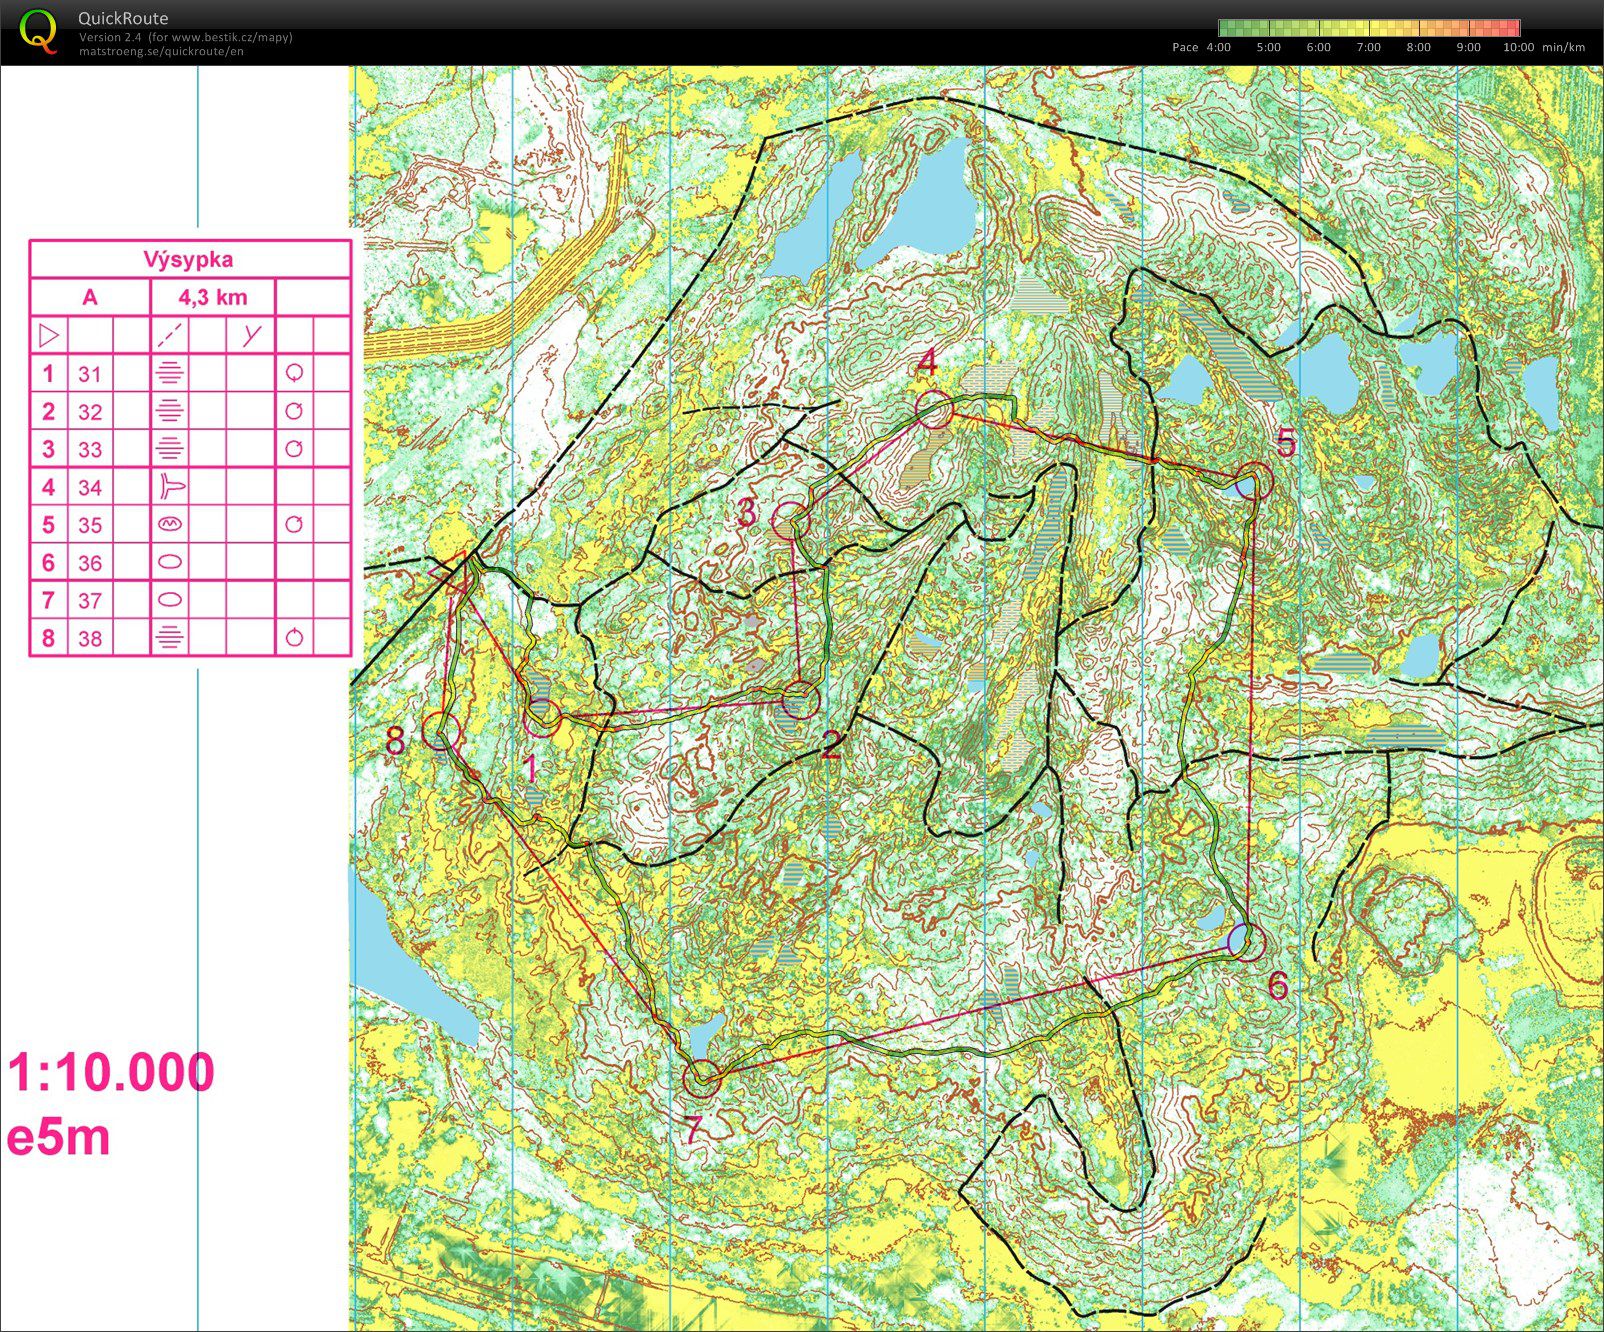Viewport: 1604px width, 1332px height.
Task: Open the matstroeng.se/quickroute/en link
Action: tap(161, 51)
